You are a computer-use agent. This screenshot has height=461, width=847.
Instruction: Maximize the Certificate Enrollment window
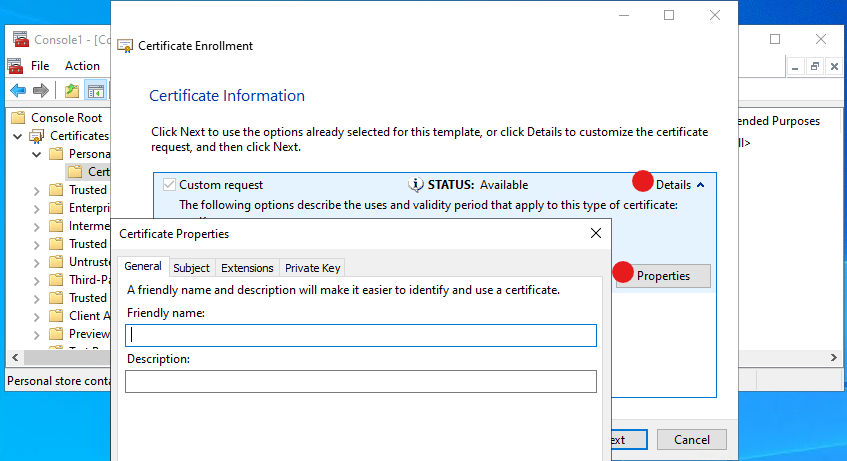pyautogui.click(x=669, y=15)
